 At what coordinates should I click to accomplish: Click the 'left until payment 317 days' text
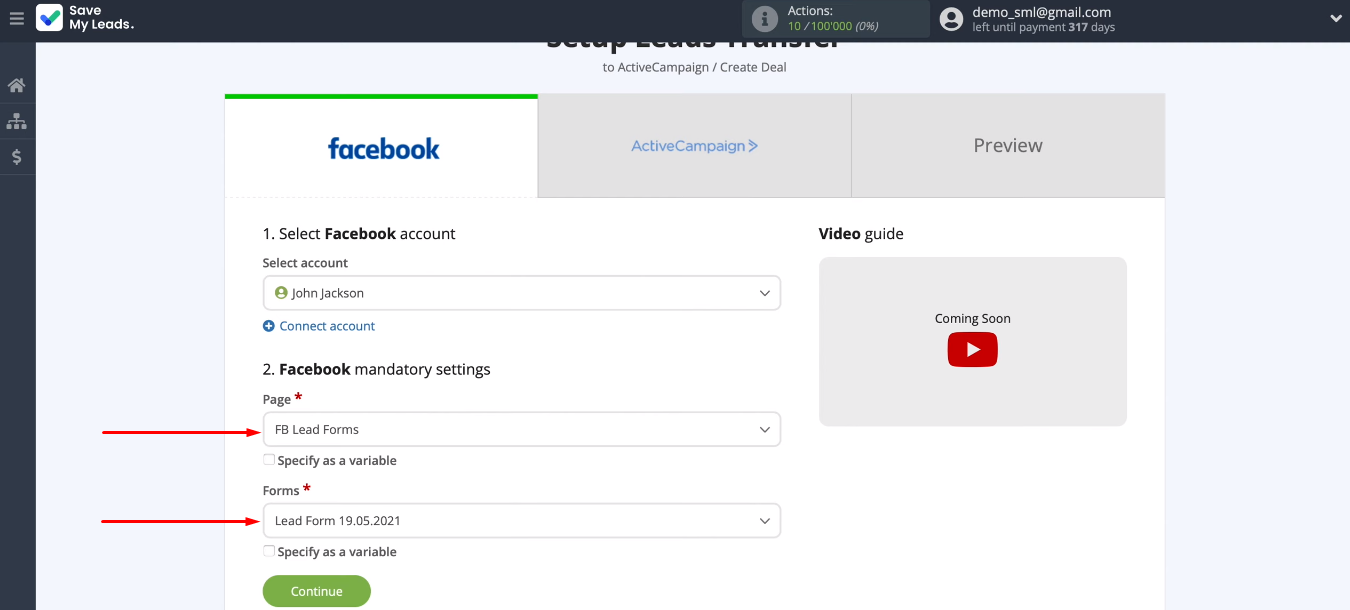coord(1043,27)
